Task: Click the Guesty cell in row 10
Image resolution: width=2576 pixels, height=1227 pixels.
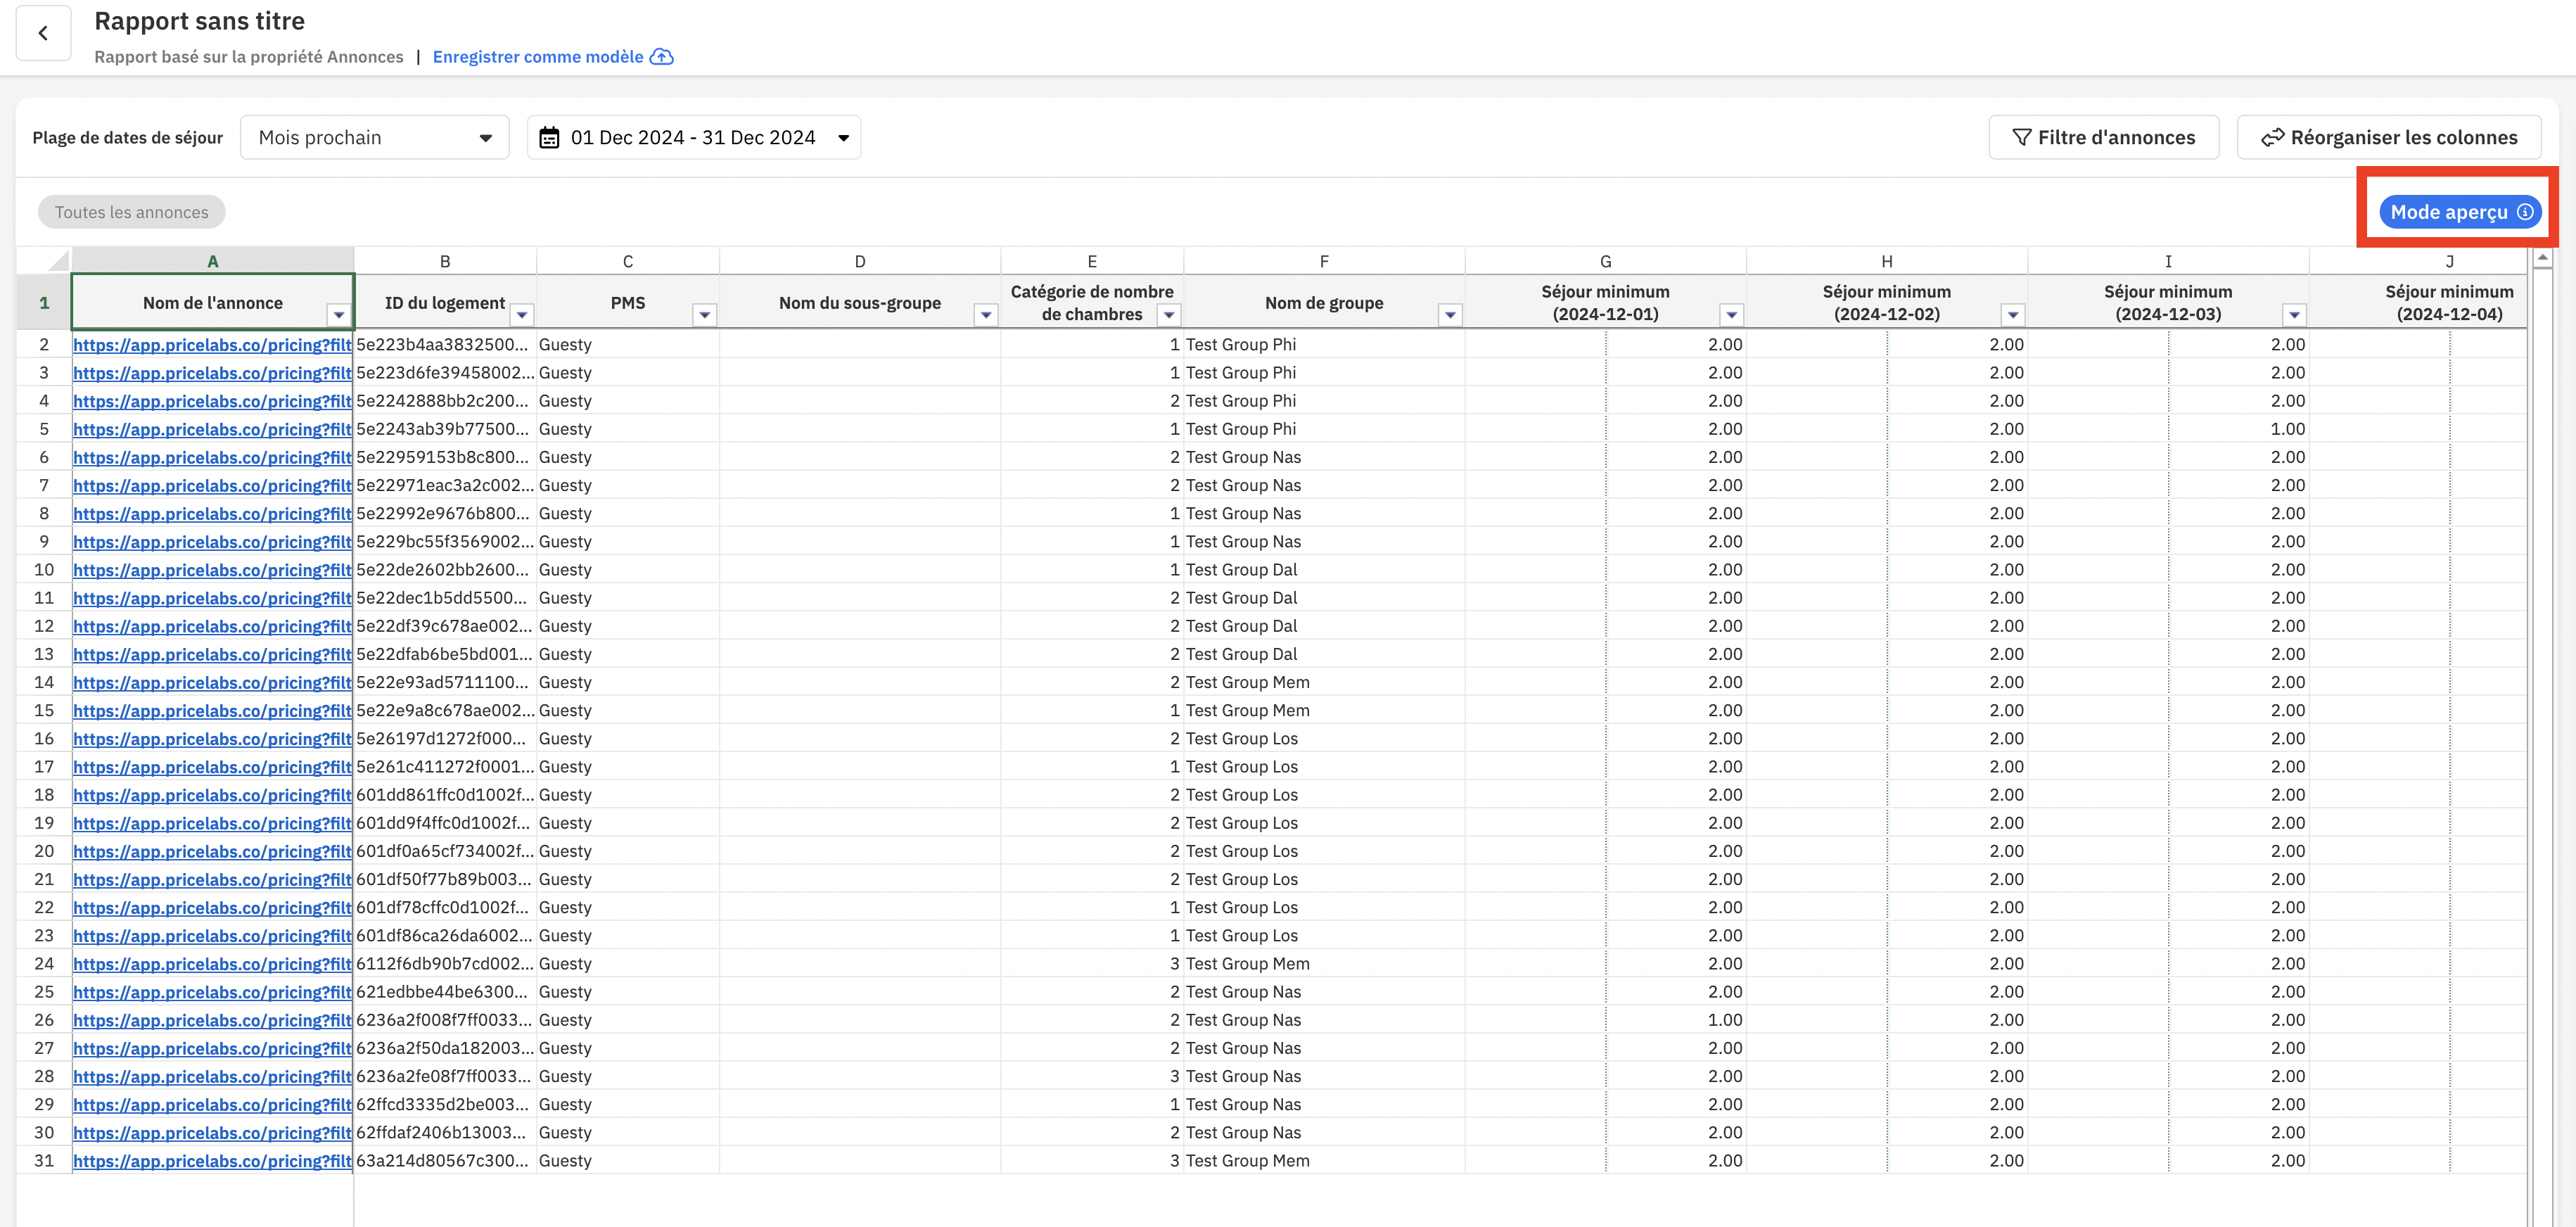Action: pyautogui.click(x=628, y=570)
